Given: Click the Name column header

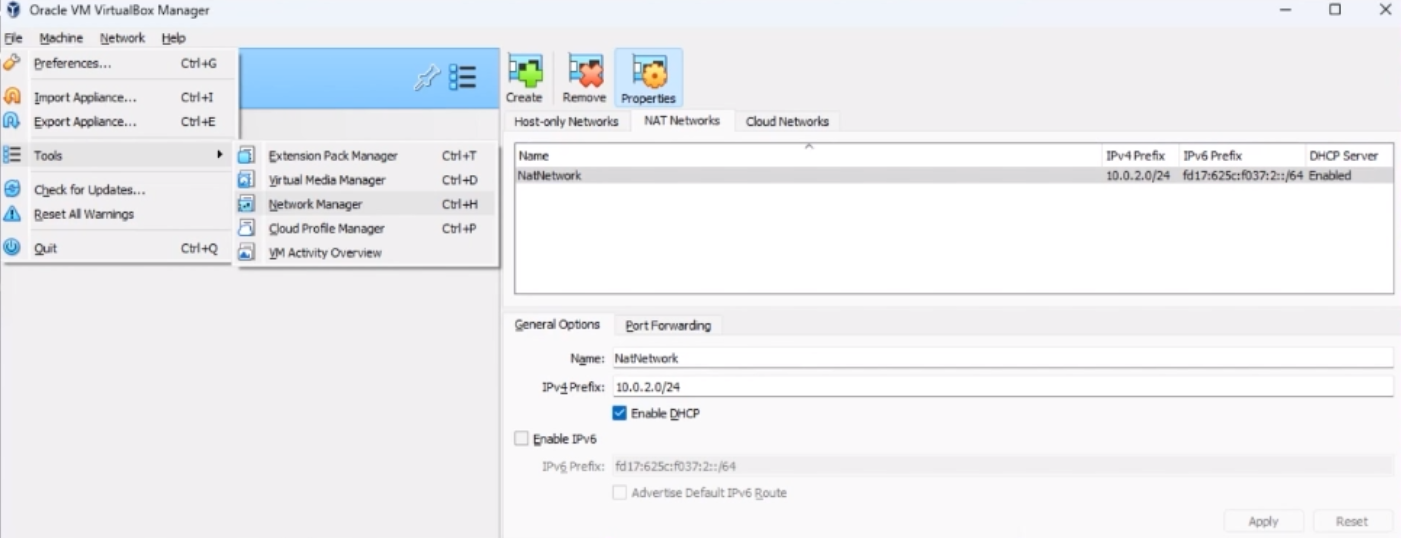Looking at the screenshot, I should 808,156.
